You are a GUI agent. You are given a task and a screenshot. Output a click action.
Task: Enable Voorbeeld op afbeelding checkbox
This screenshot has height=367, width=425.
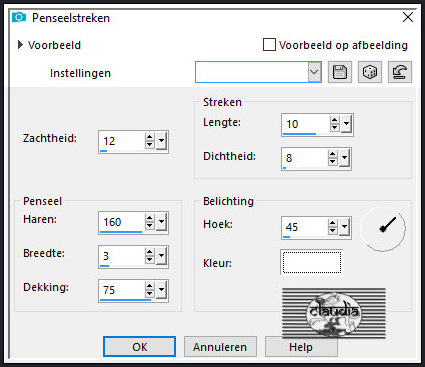point(269,45)
